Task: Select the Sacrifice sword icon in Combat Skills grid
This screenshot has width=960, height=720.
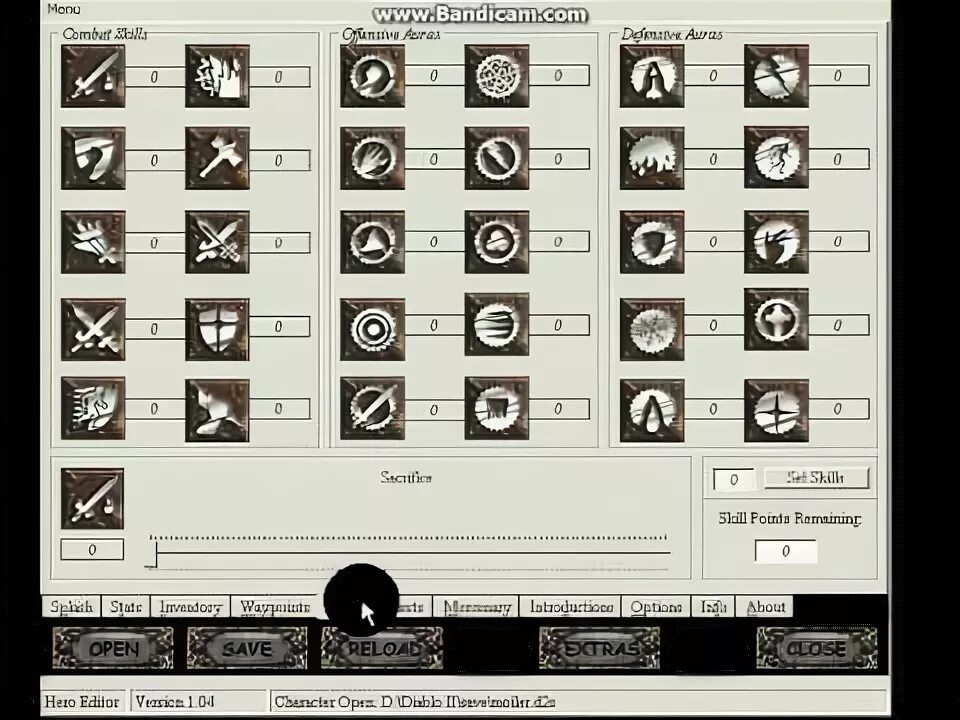Action: 93,76
